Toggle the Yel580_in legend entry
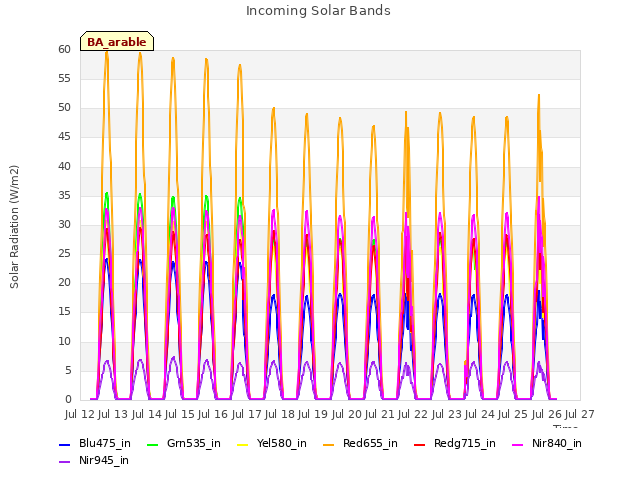Viewport: 640px width, 480px height. pos(272,444)
